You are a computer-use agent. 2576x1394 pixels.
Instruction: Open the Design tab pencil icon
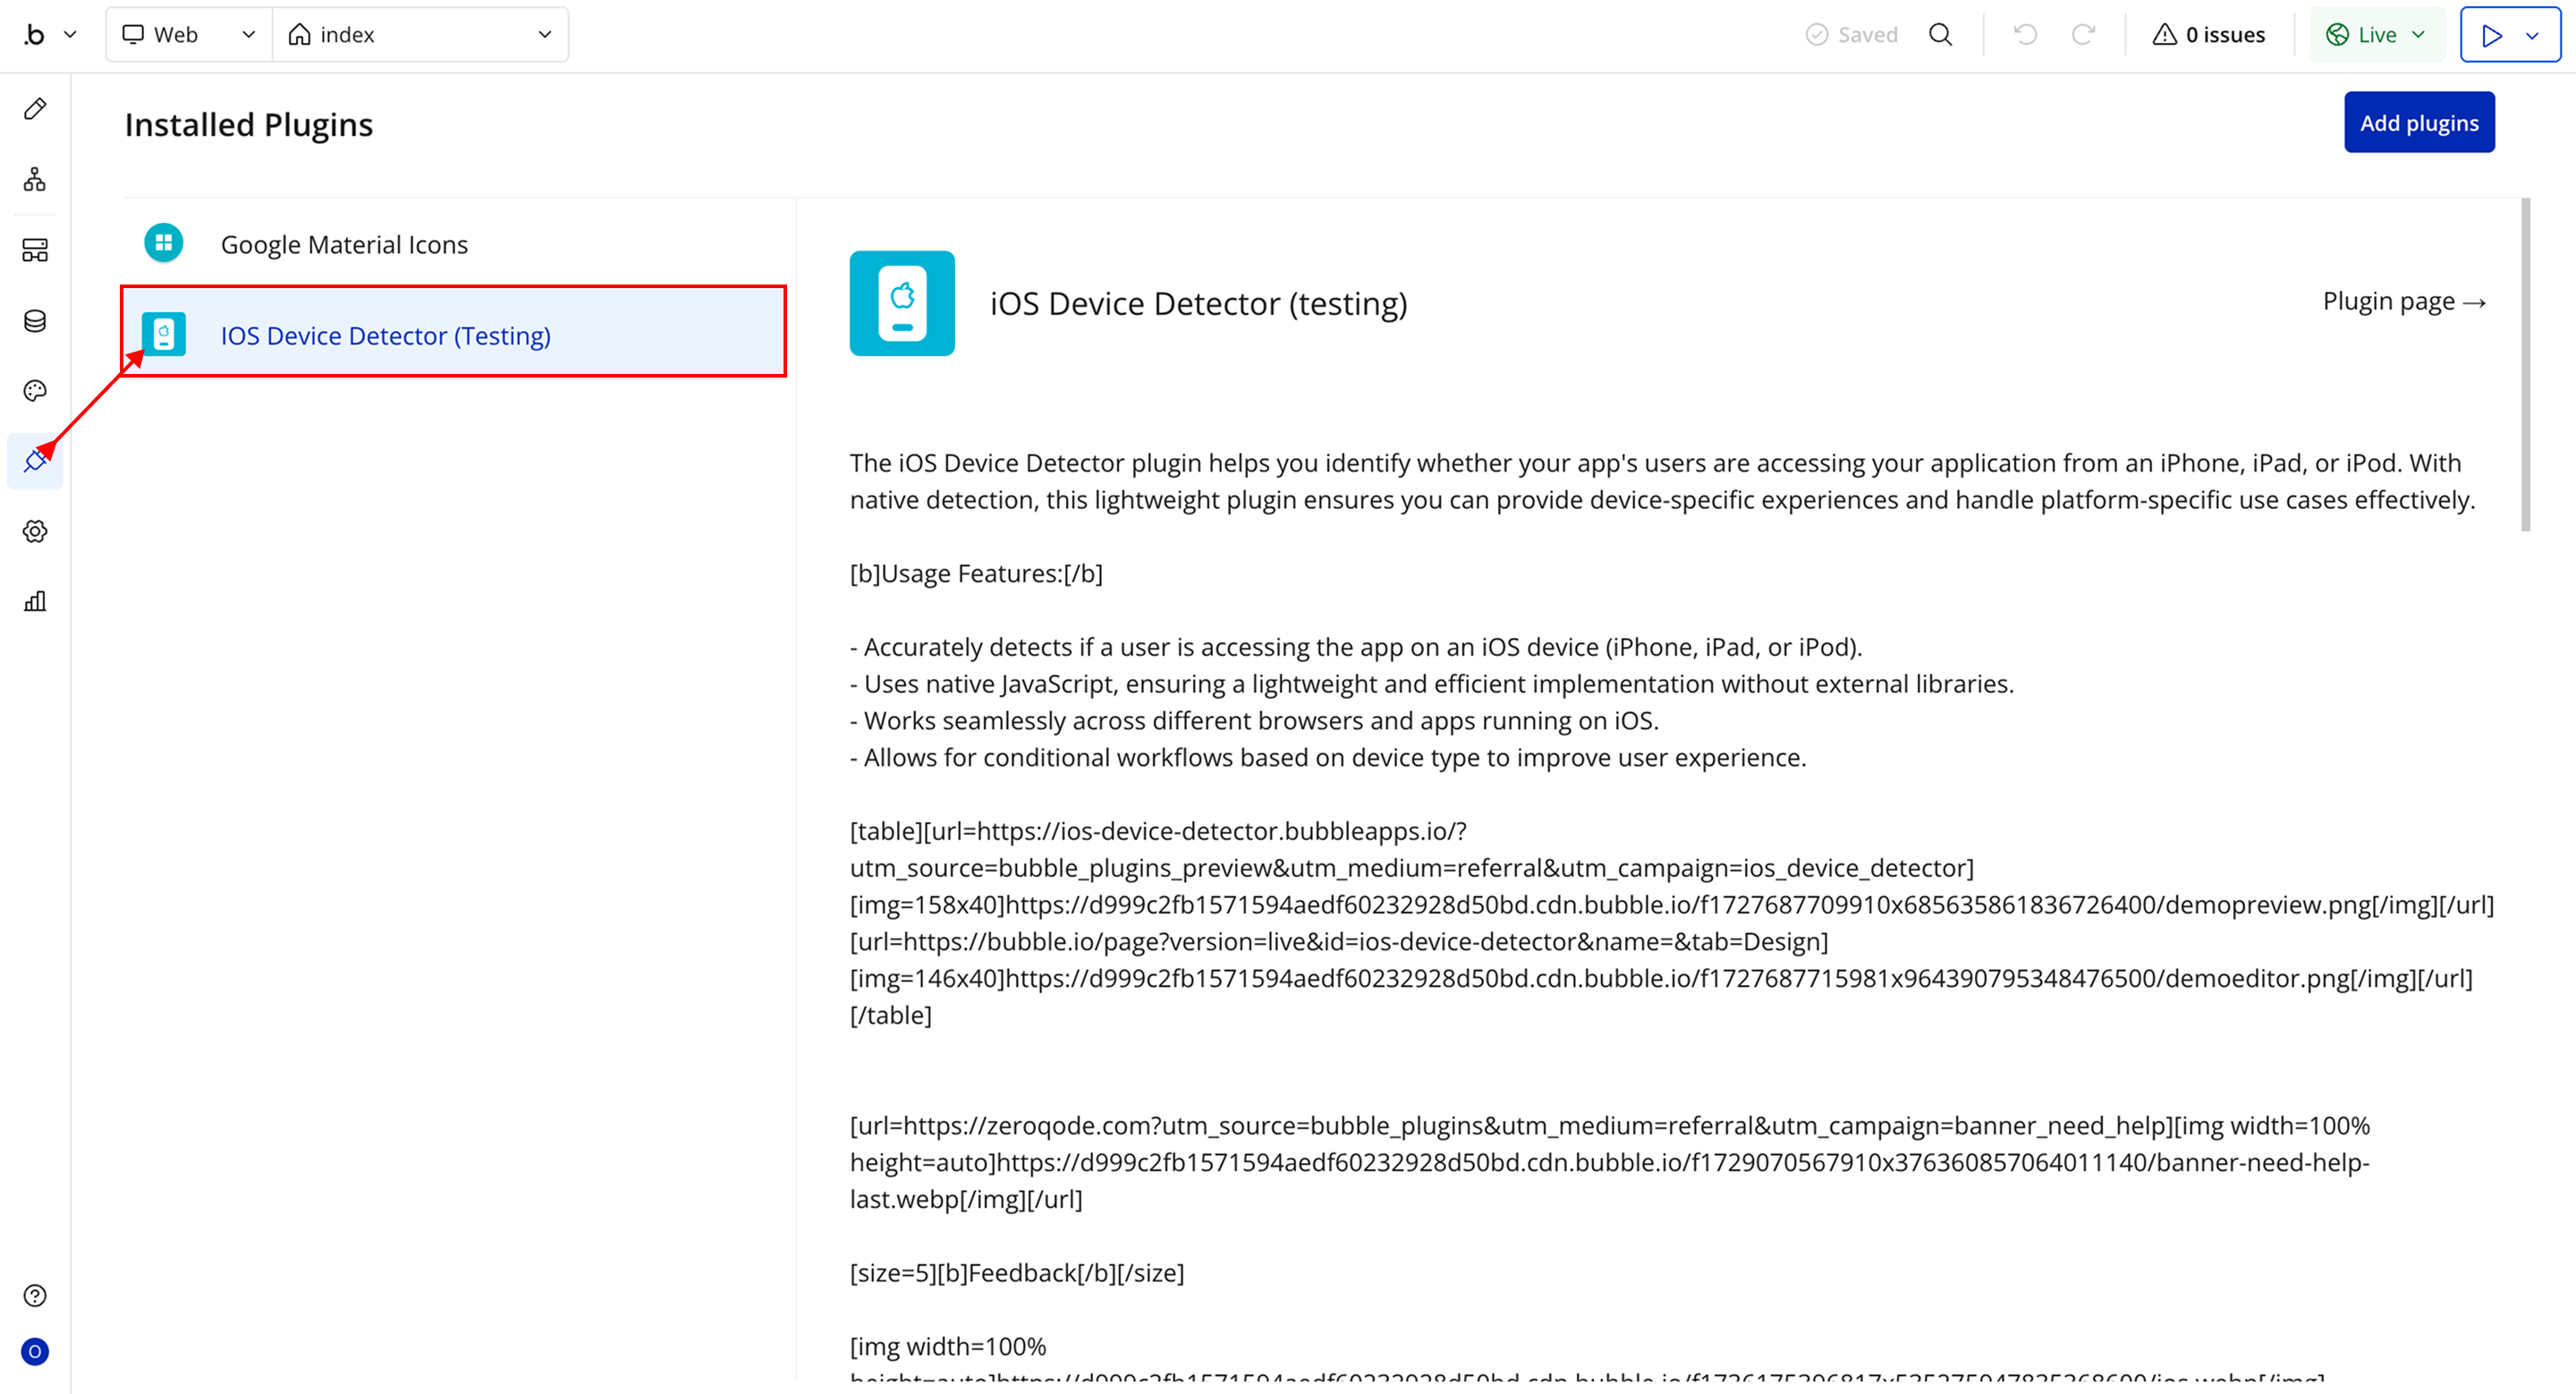point(35,109)
